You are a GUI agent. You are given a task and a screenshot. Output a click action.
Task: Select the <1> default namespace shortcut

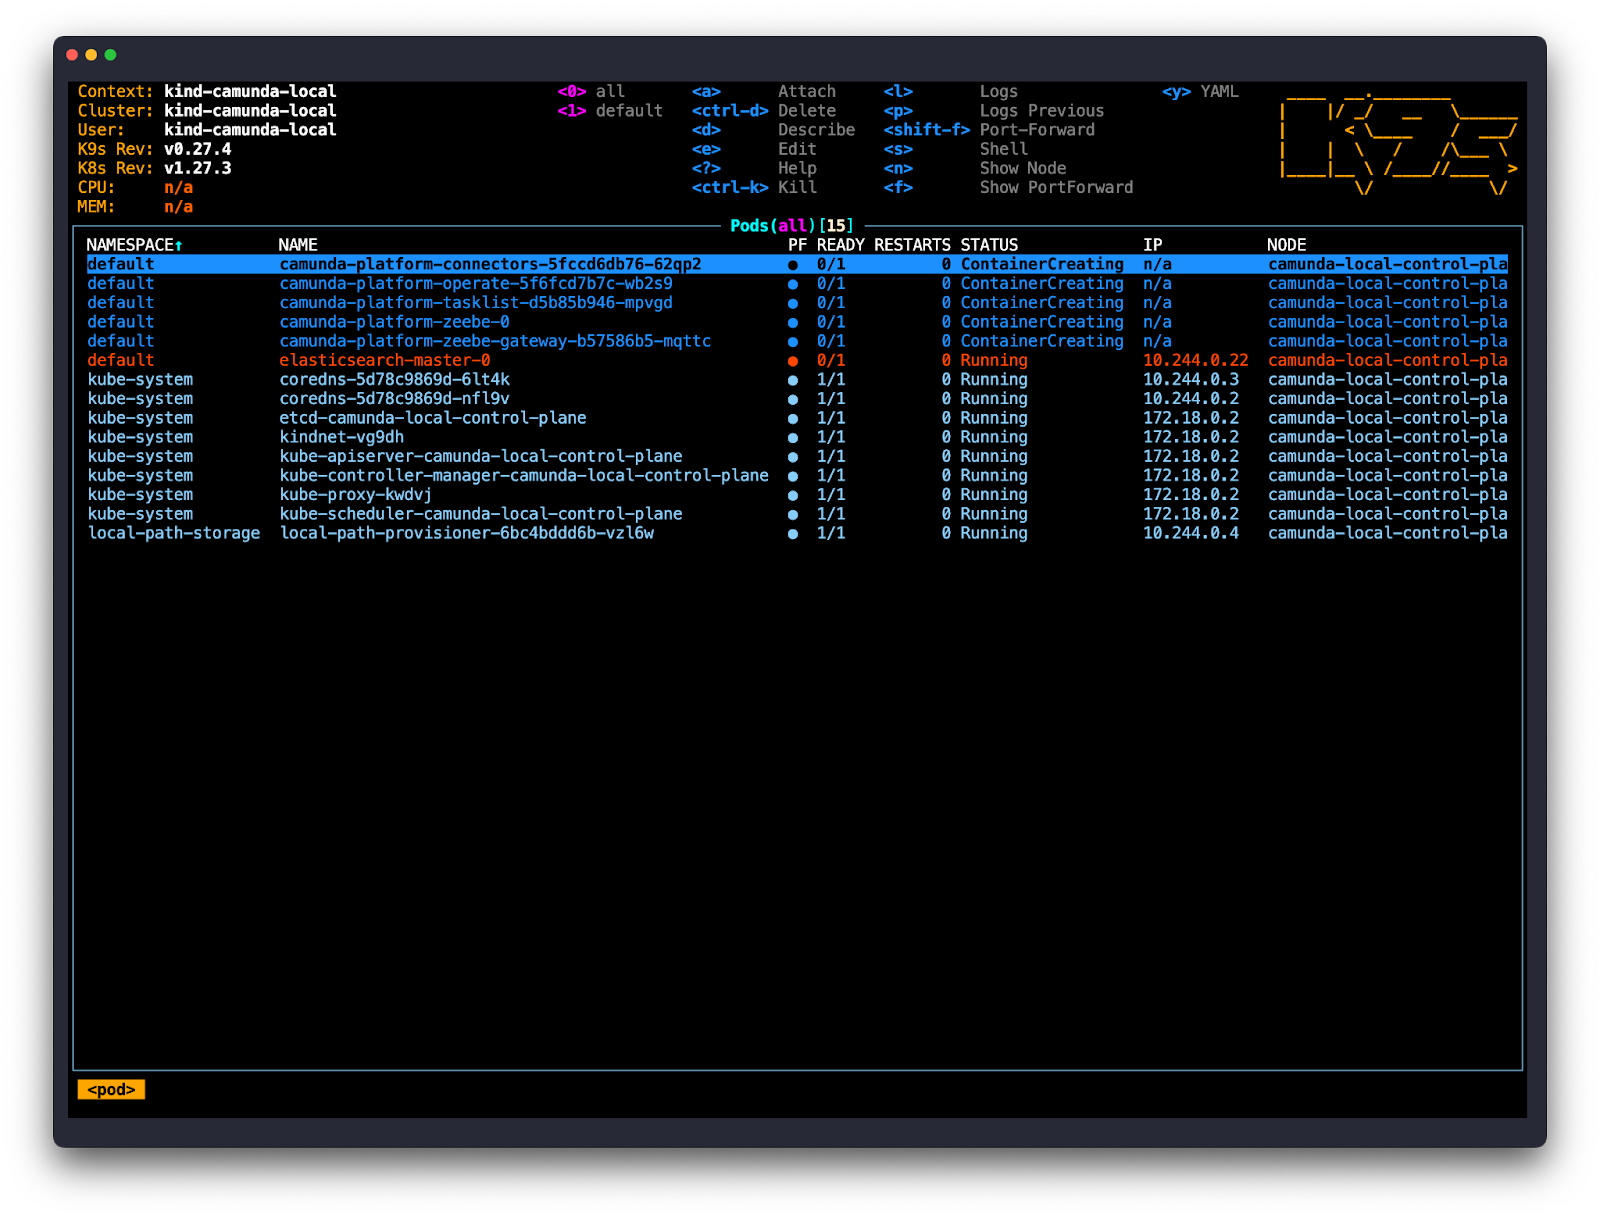610,111
